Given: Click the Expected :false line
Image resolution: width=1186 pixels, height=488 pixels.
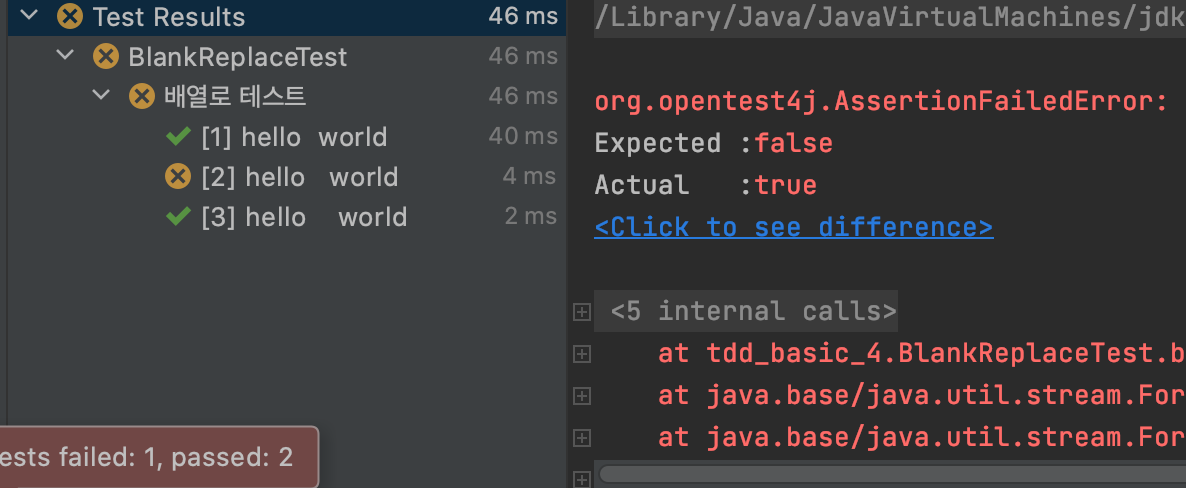Looking at the screenshot, I should click(x=713, y=143).
